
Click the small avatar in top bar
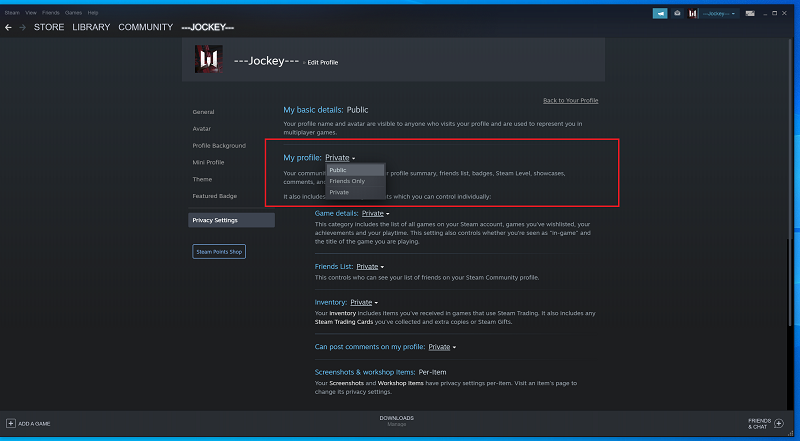(693, 13)
